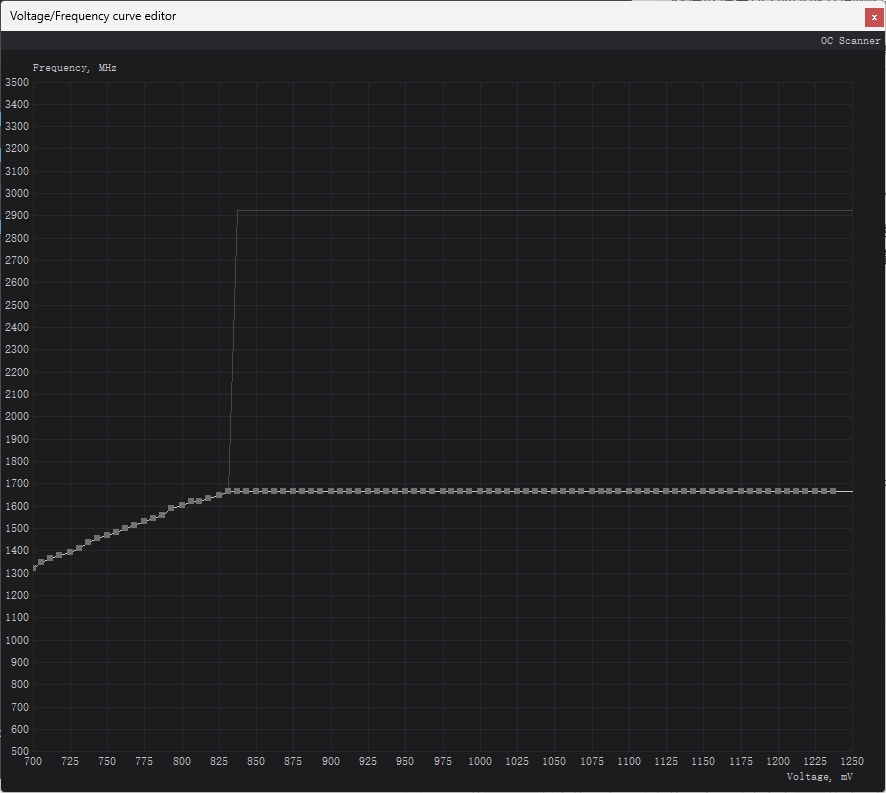Screen dimensions: 886x793
Task: Close the Voltage/Frequency curve editor window
Action: pos(873,17)
